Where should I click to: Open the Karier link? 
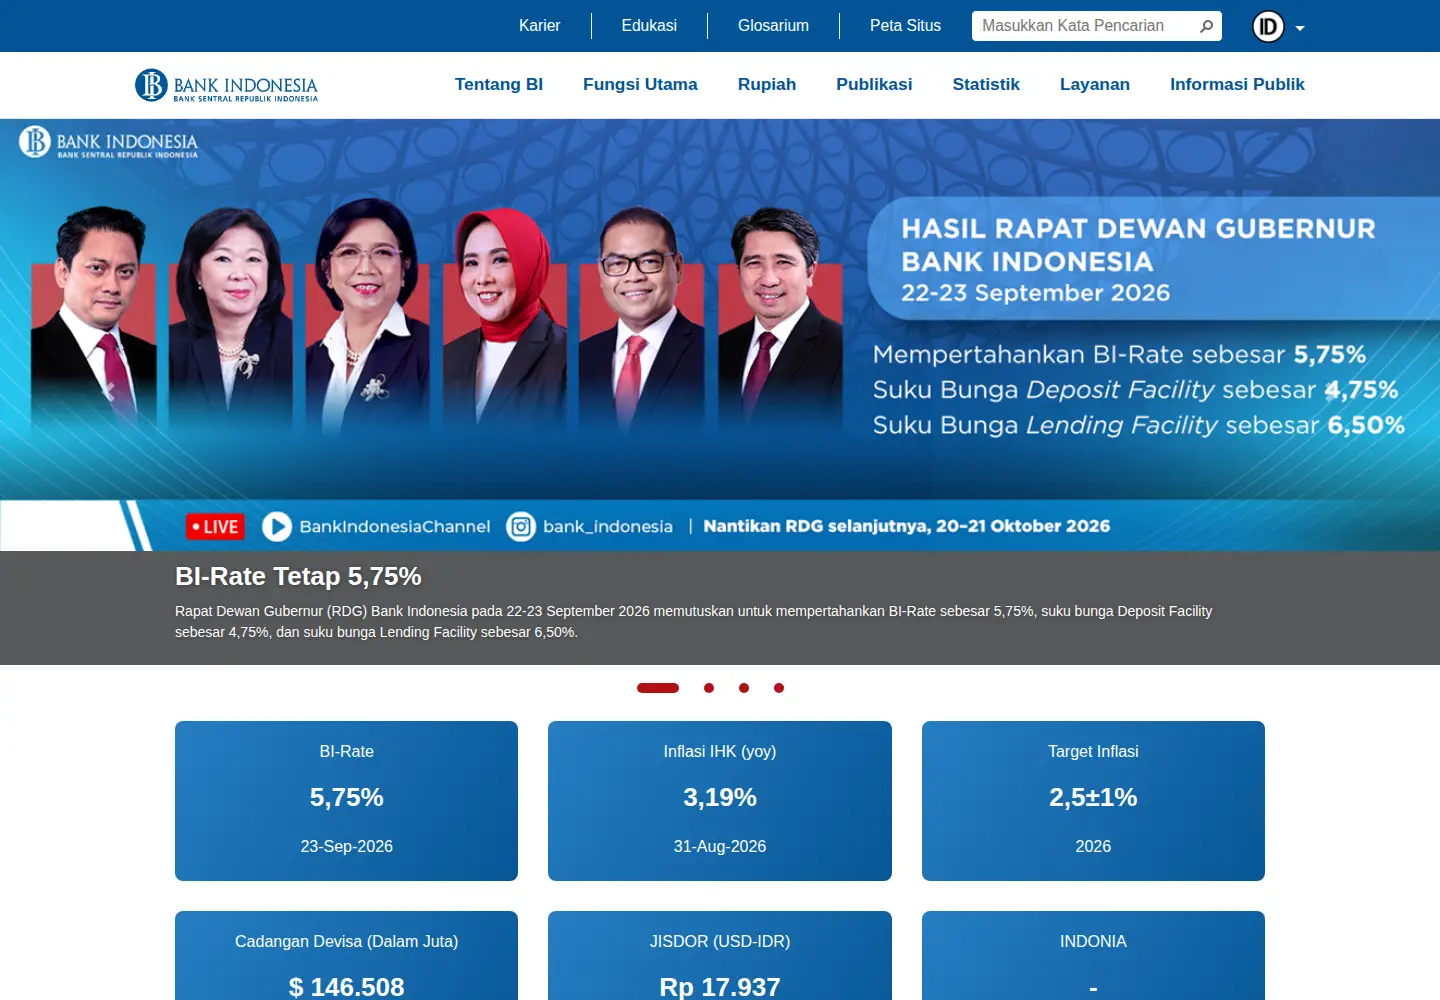pyautogui.click(x=539, y=26)
